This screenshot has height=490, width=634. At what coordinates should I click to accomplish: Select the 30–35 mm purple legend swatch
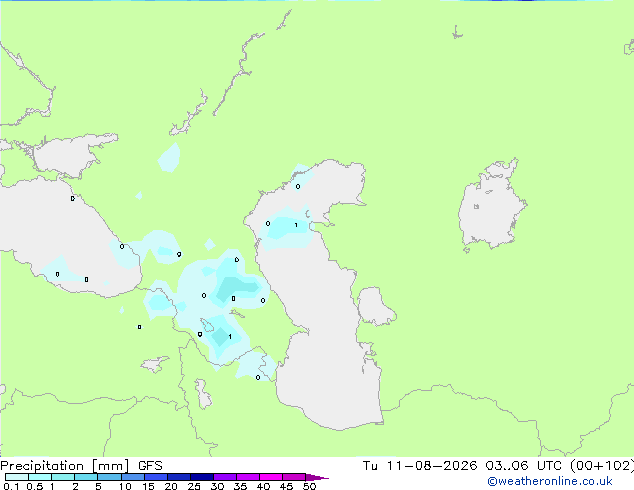coord(224,477)
